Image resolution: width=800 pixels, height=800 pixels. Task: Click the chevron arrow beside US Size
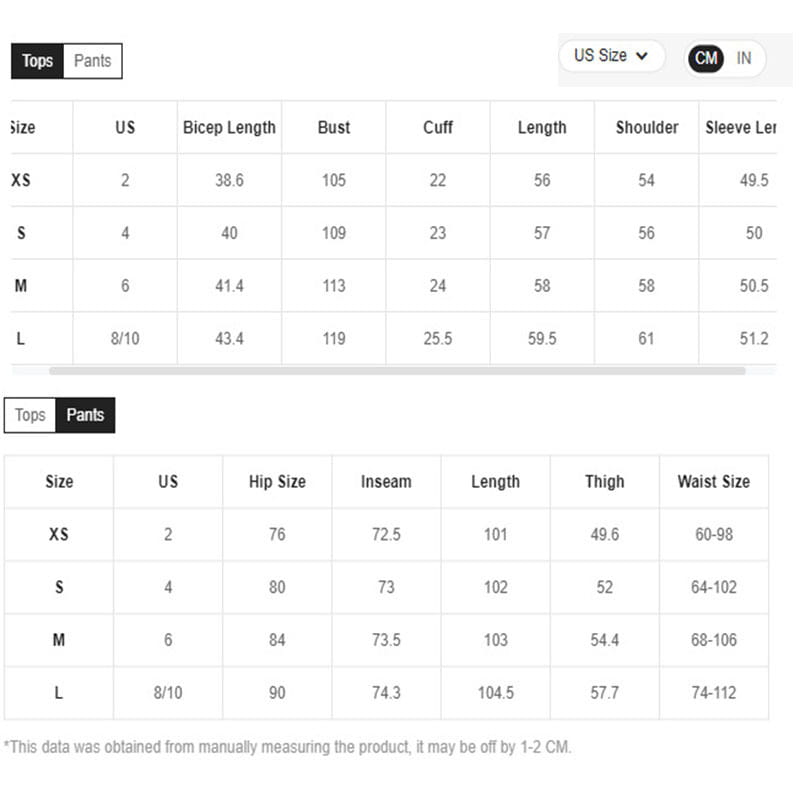(x=642, y=56)
